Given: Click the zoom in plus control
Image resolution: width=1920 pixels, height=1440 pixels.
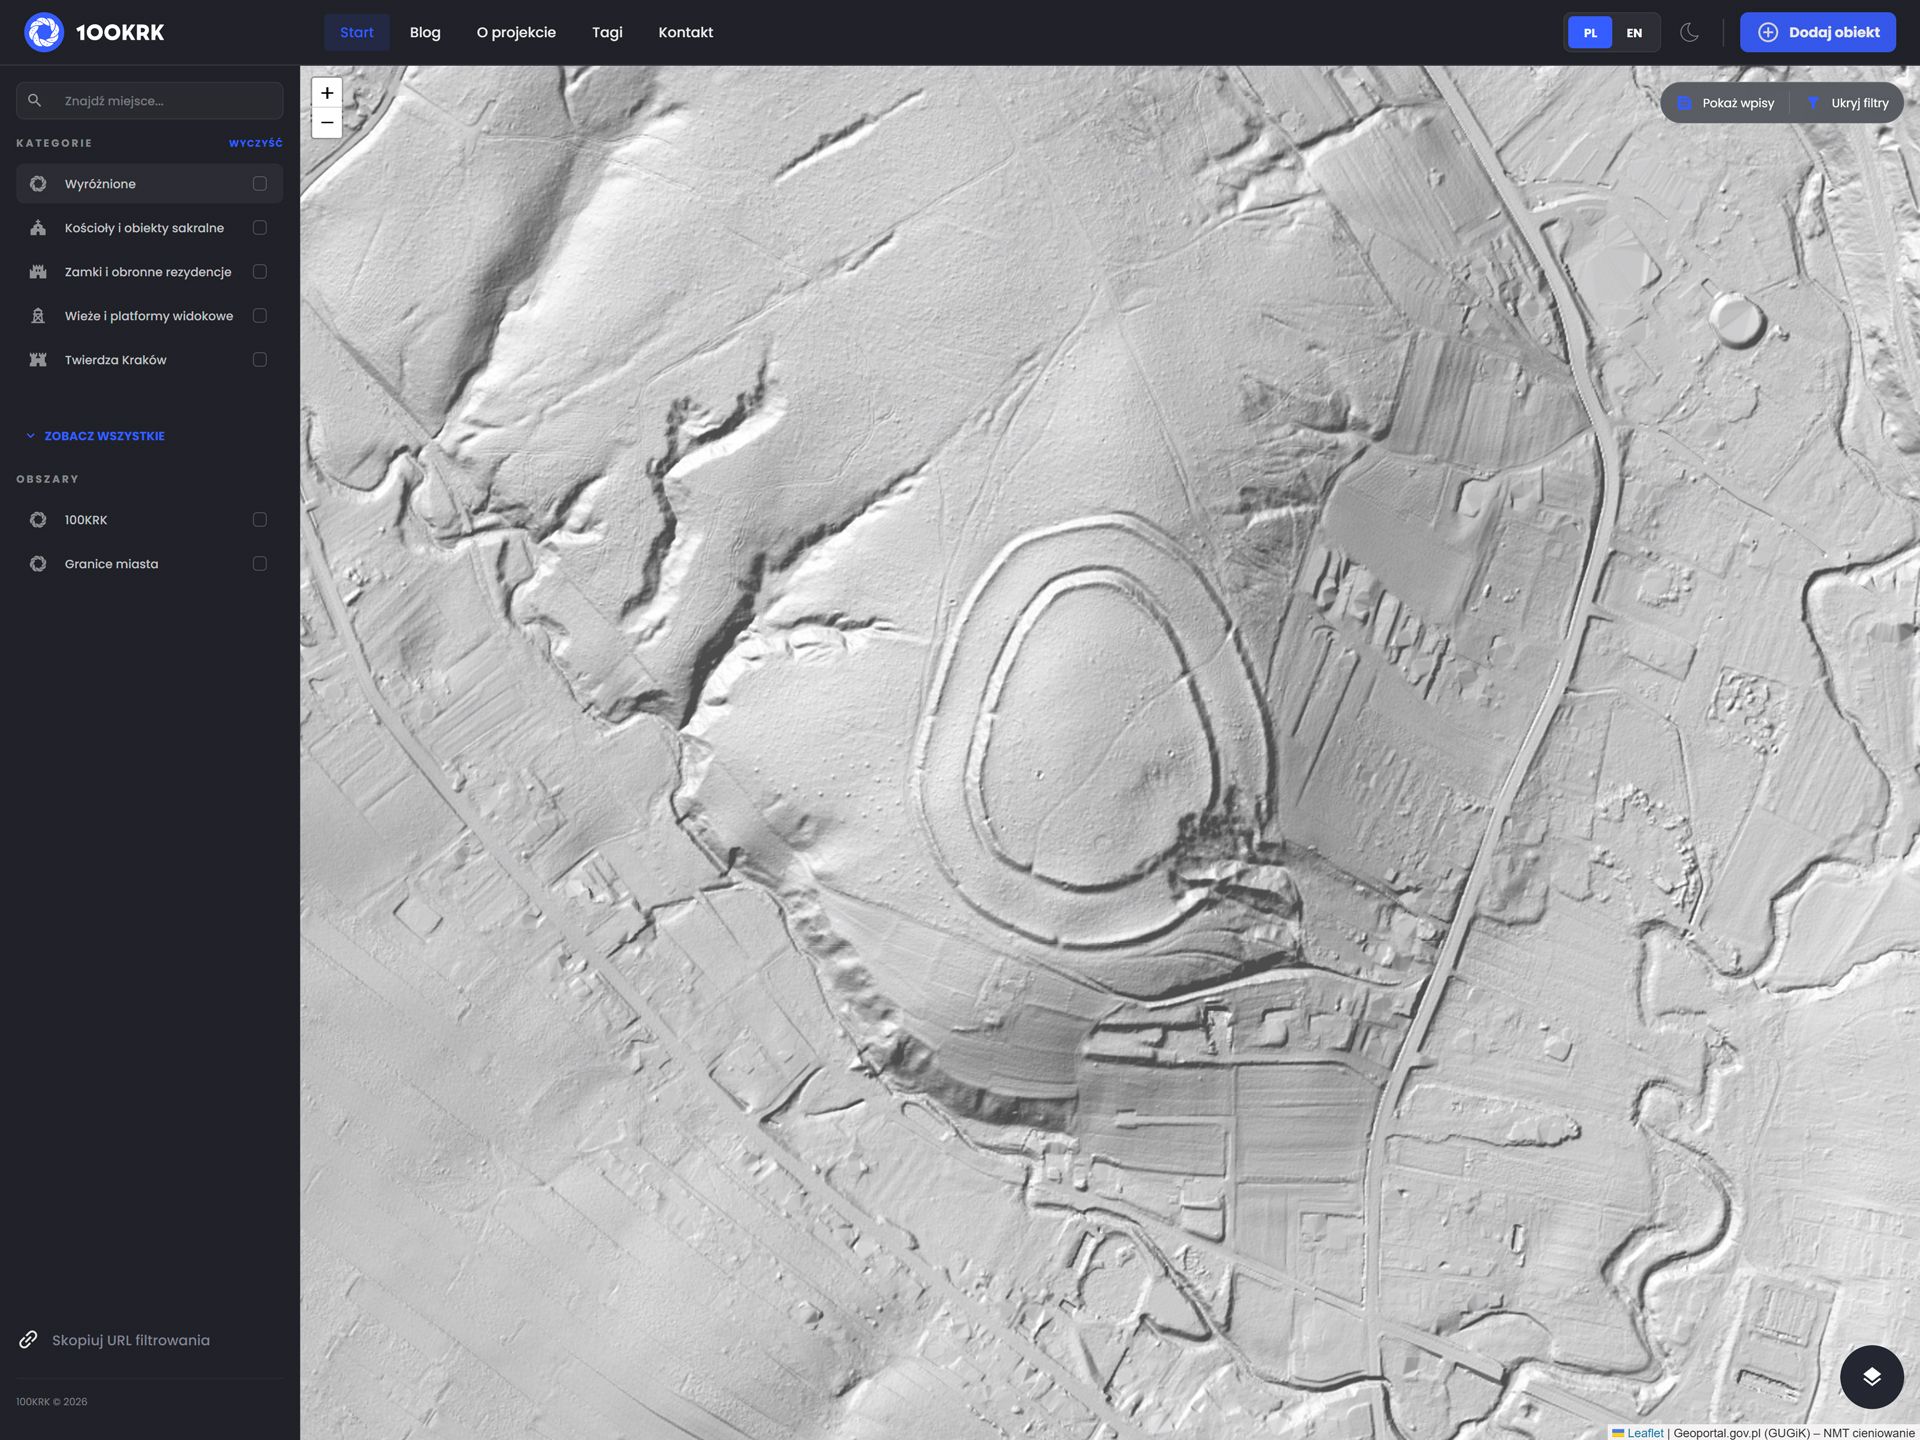Looking at the screenshot, I should point(327,93).
